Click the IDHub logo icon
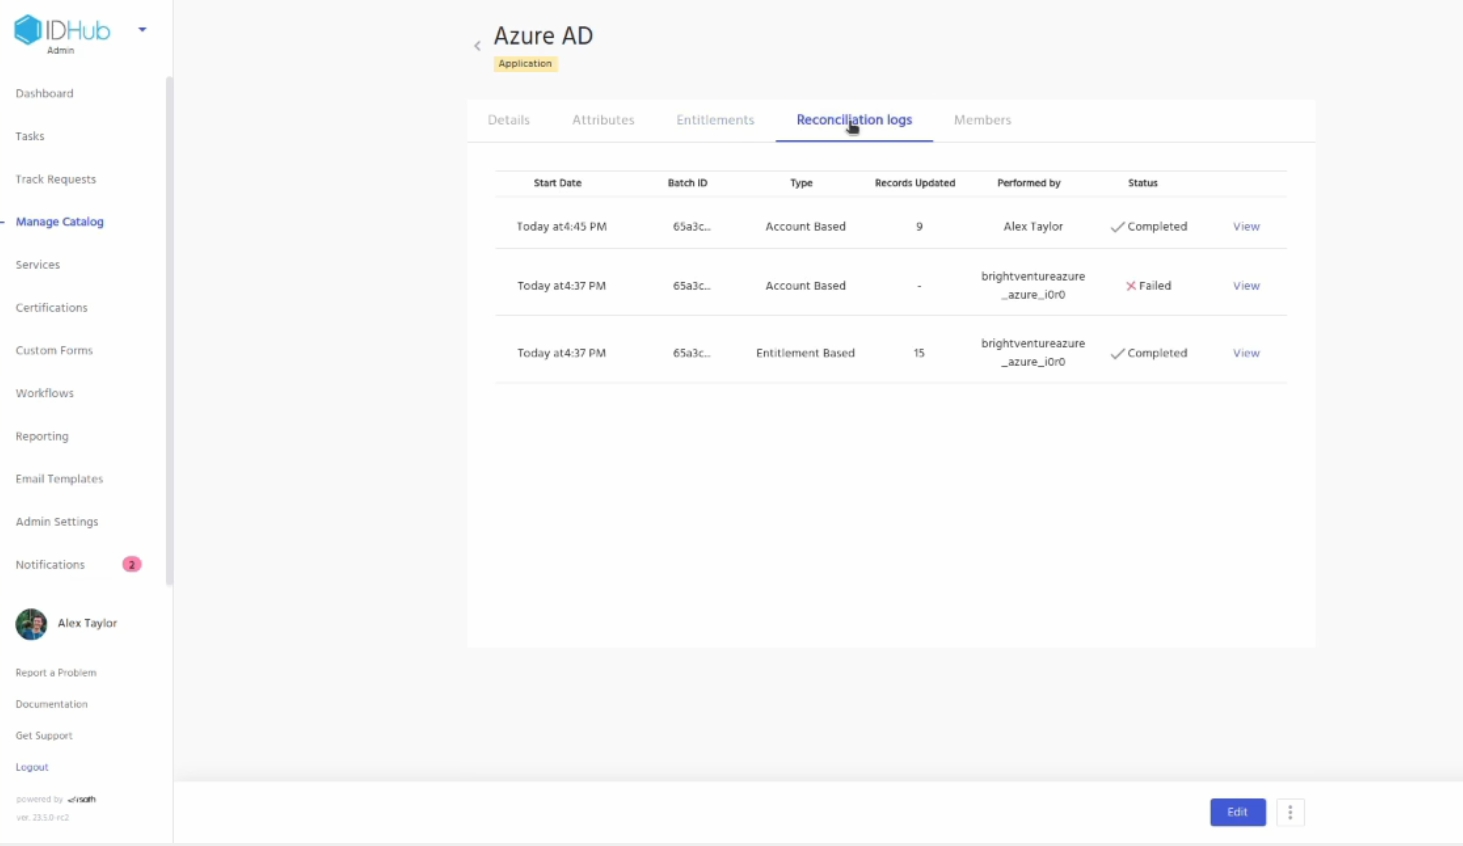The height and width of the screenshot is (846, 1463). point(28,30)
